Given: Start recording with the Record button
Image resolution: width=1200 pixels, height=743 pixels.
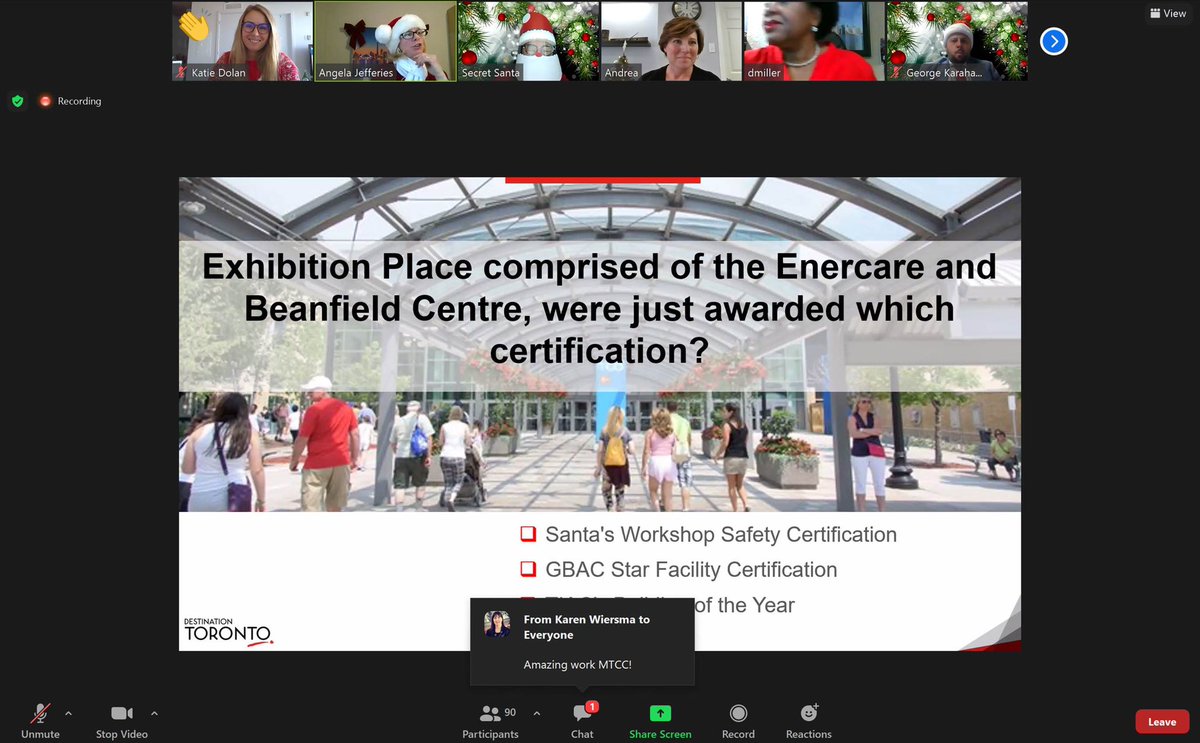Looking at the screenshot, I should 738,720.
